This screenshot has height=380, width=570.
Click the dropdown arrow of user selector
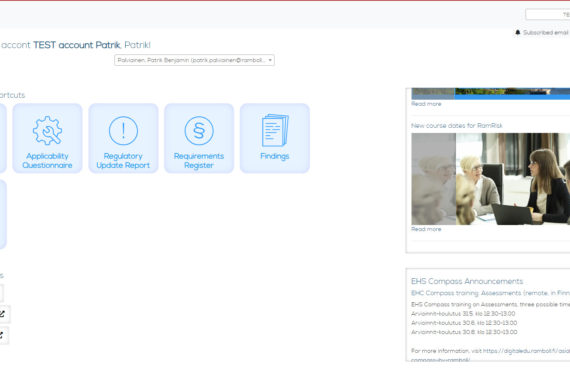(x=270, y=60)
